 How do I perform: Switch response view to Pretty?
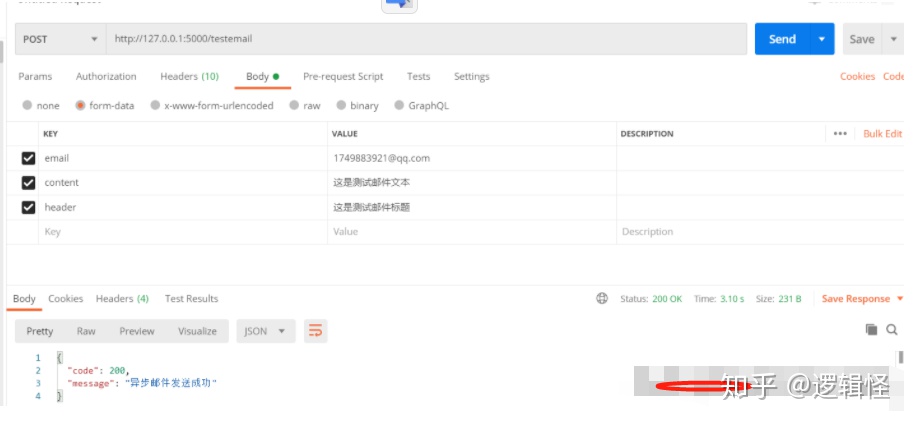click(40, 331)
